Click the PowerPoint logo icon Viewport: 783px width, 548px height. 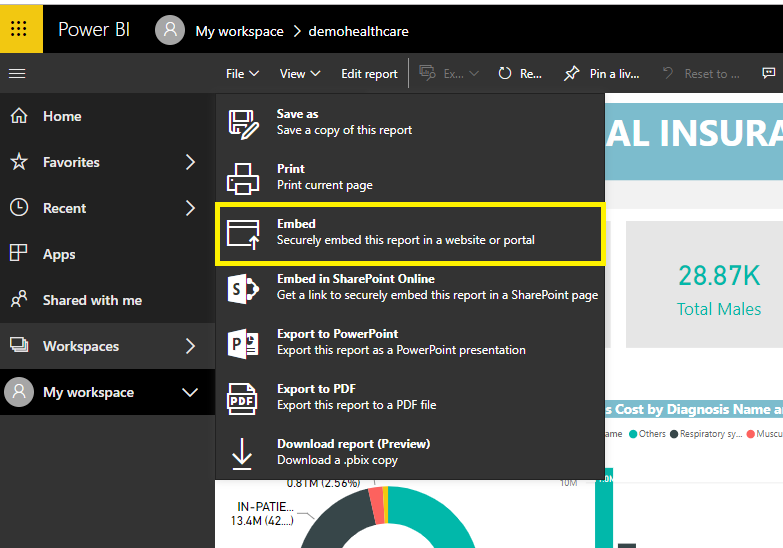pyautogui.click(x=243, y=344)
